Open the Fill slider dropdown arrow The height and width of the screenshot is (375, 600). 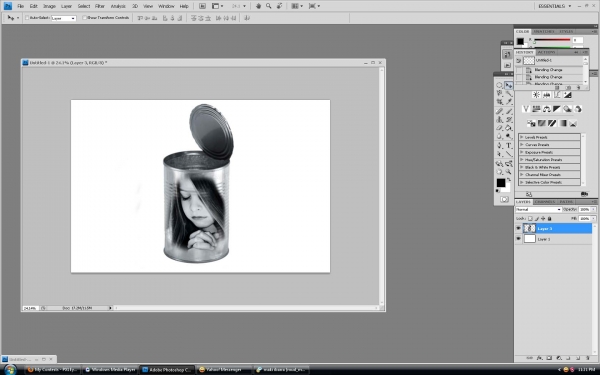point(593,218)
